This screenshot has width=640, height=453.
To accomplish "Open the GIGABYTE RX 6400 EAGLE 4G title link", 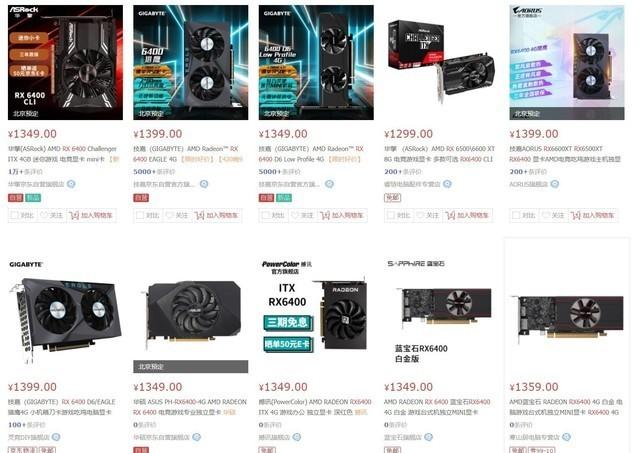I will (188, 154).
